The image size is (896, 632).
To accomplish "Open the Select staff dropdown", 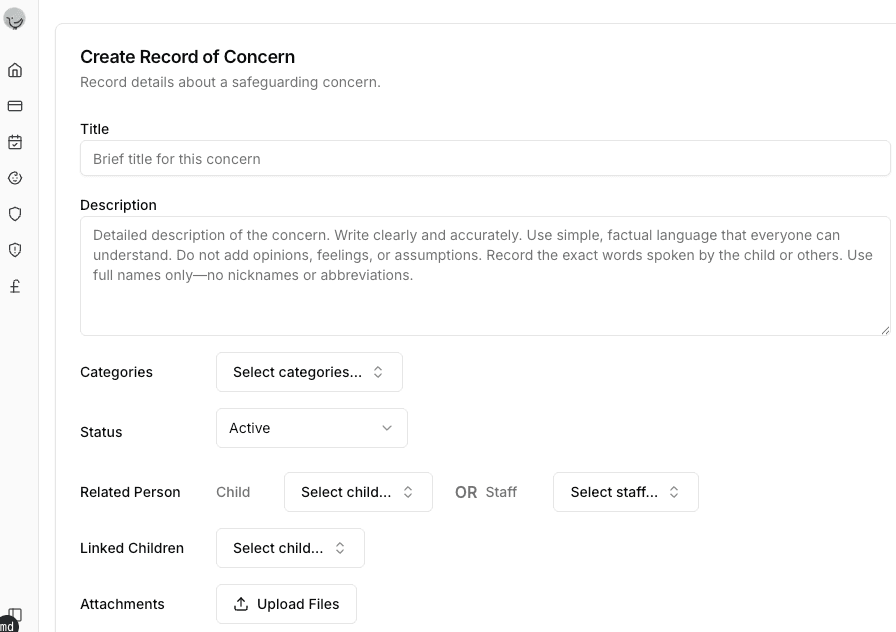I will tap(625, 491).
